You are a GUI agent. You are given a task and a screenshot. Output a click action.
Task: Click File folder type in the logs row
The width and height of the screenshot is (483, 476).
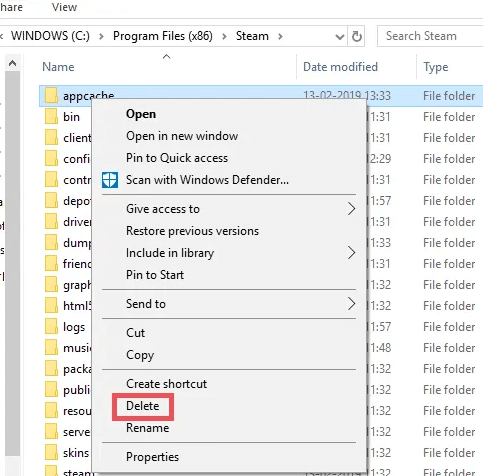[449, 327]
